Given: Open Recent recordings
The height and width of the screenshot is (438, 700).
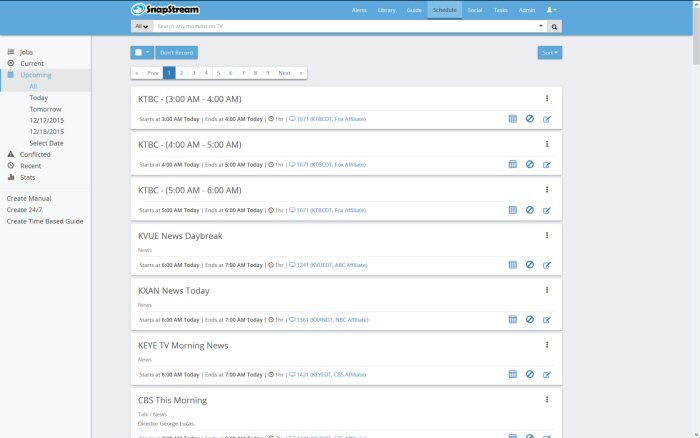Looking at the screenshot, I should click(x=30, y=166).
